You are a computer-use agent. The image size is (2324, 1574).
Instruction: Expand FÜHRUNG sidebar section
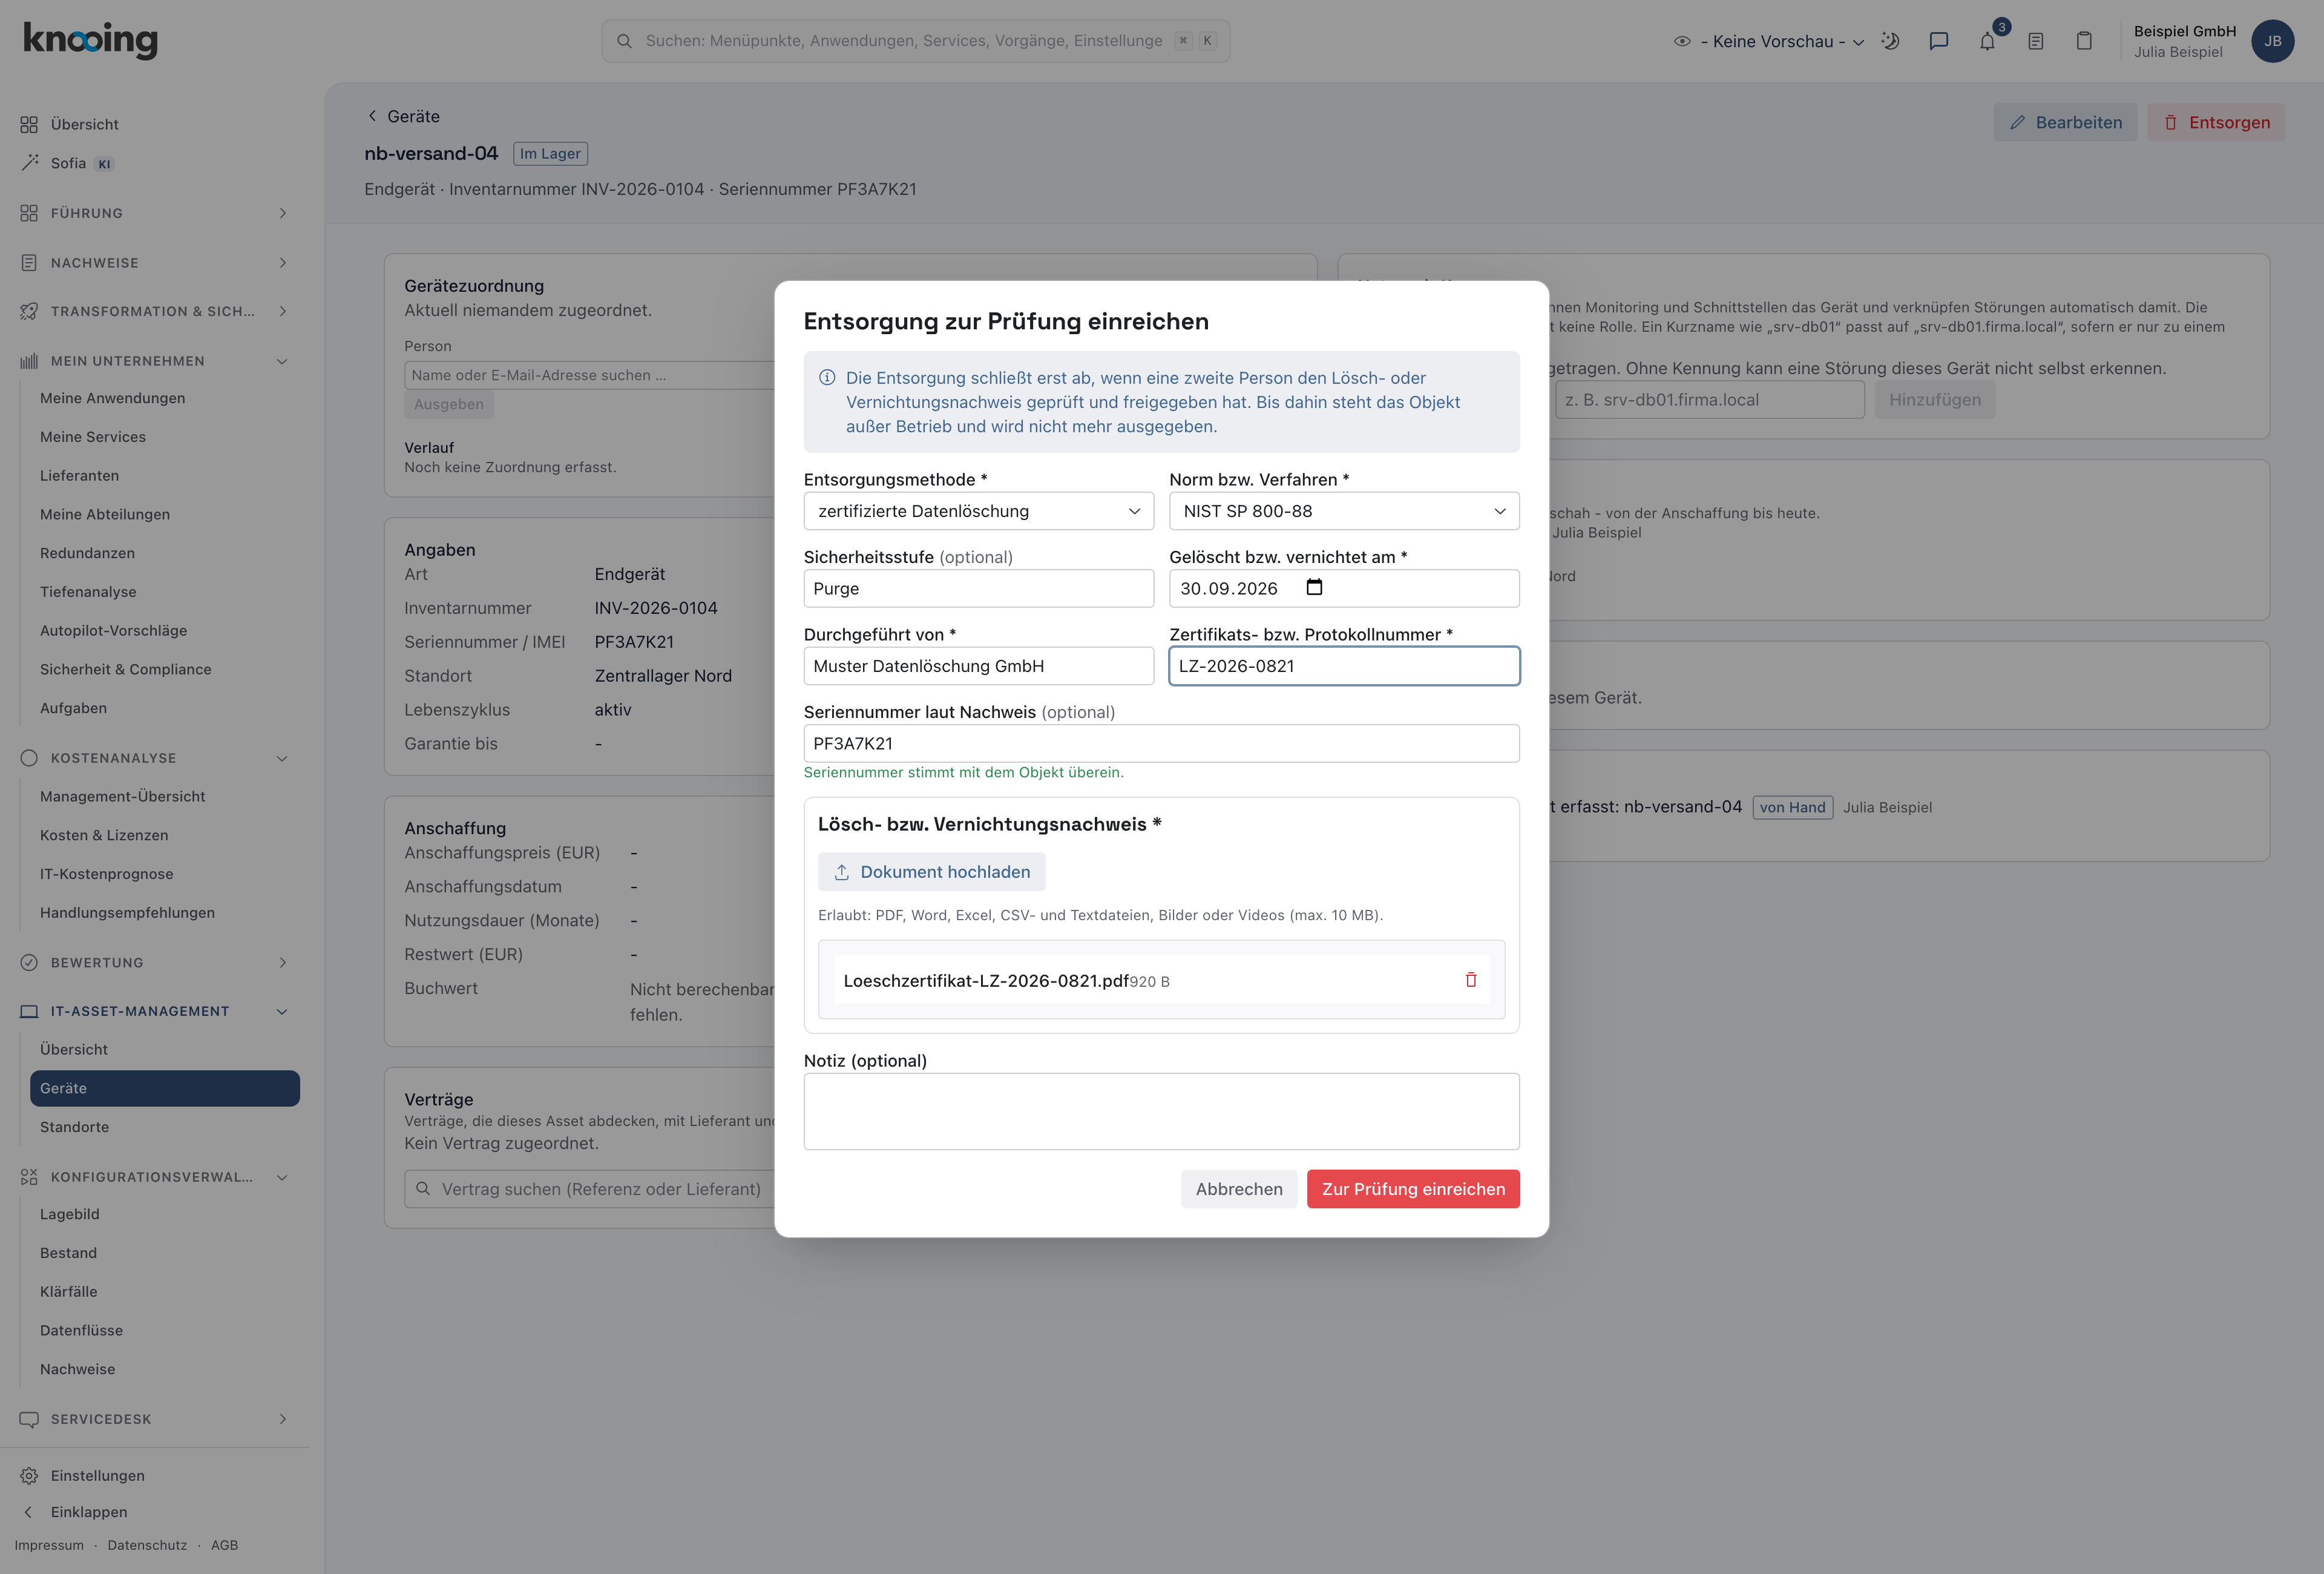pyautogui.click(x=155, y=213)
